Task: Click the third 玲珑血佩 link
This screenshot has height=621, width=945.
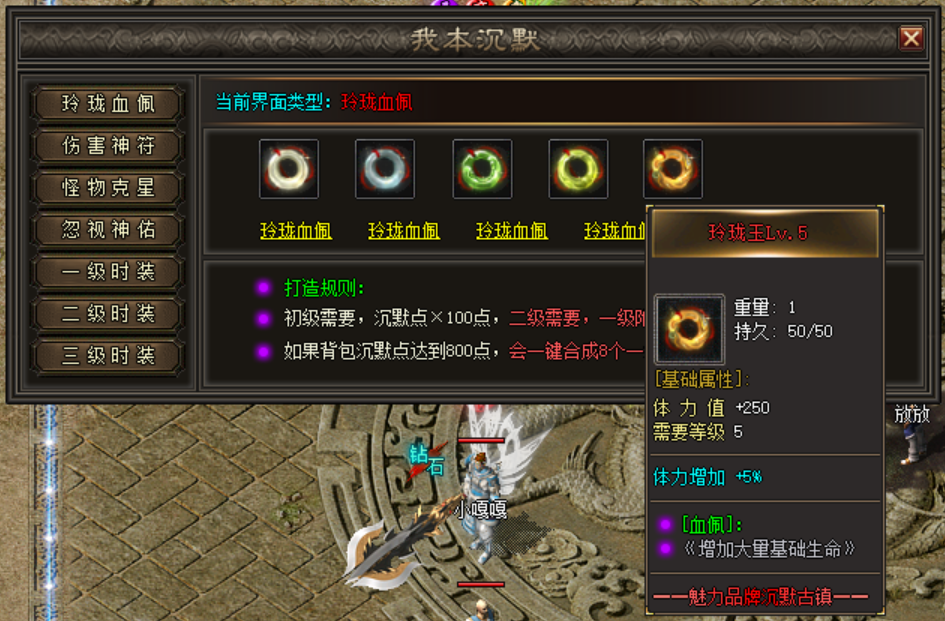Action: pos(512,230)
